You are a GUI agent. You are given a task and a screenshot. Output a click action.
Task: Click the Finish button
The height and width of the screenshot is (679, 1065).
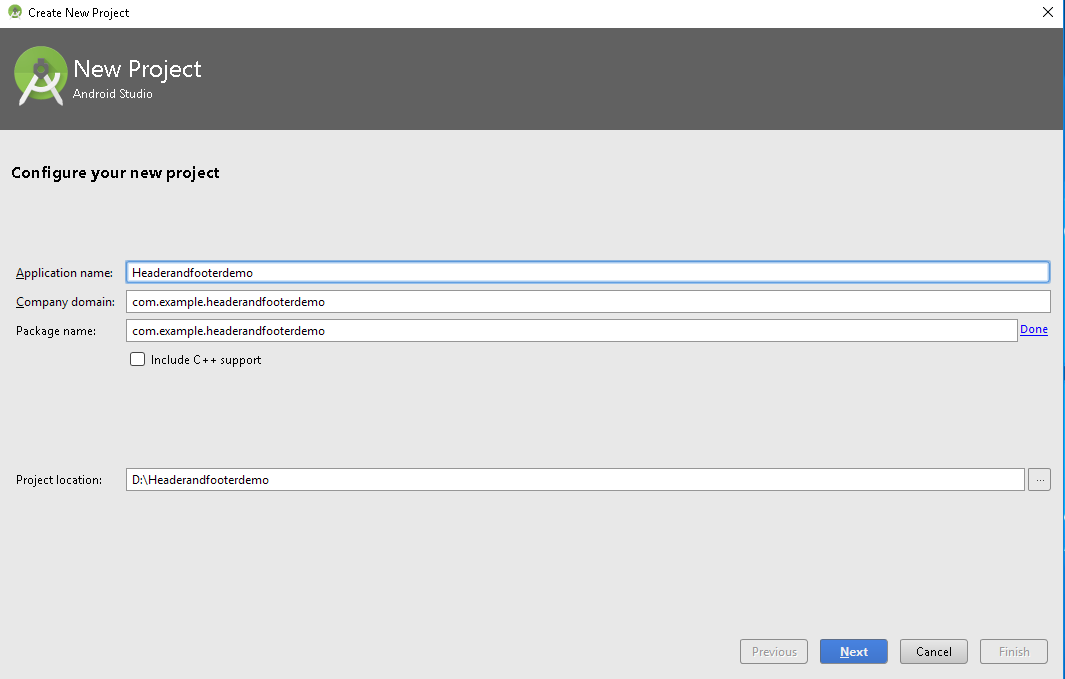pyautogui.click(x=1014, y=652)
